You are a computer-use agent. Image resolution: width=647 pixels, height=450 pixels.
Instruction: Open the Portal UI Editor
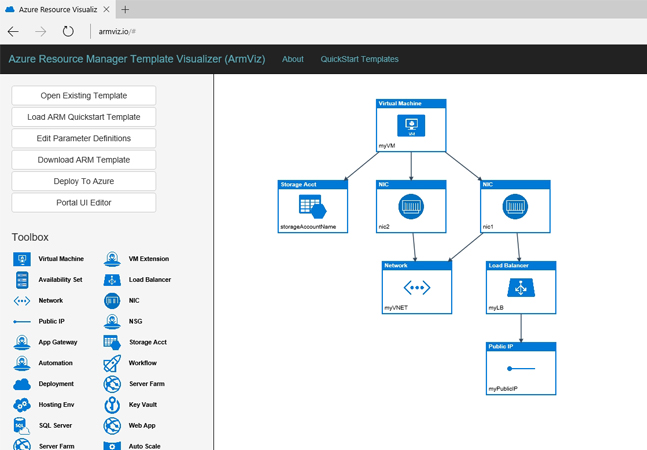point(84,203)
